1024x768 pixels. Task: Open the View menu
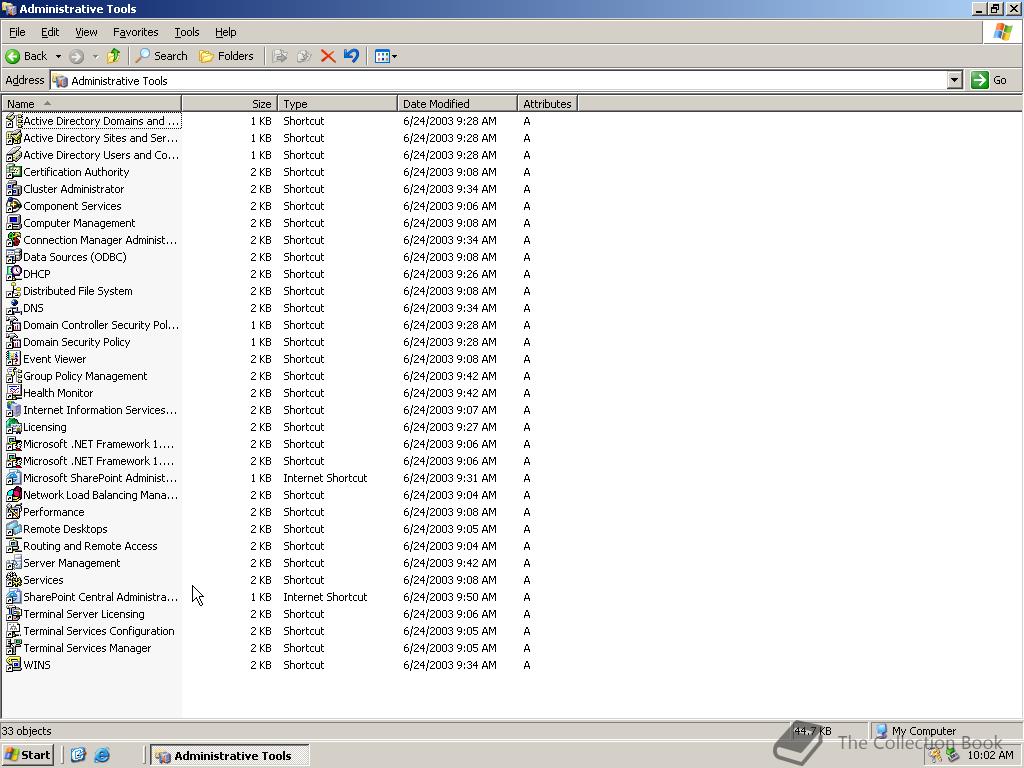coord(86,32)
